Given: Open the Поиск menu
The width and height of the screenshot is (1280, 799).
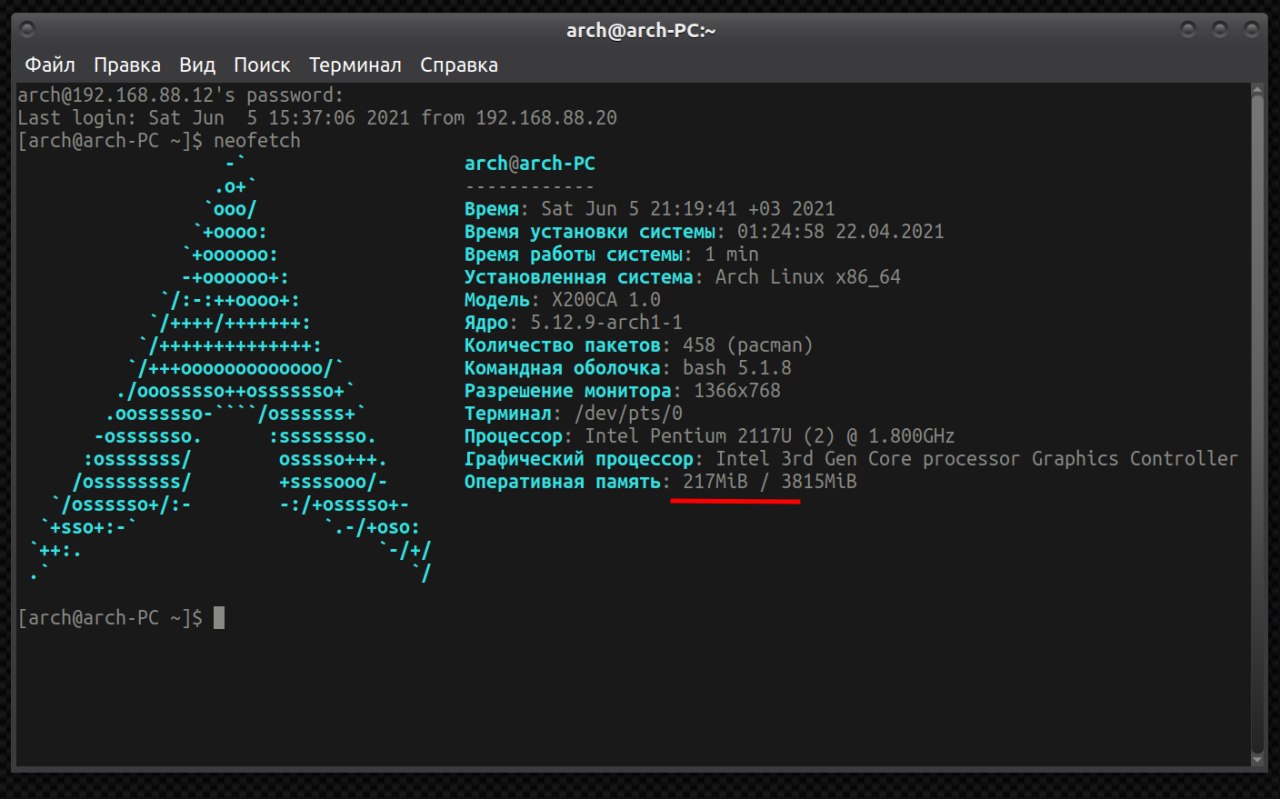Looking at the screenshot, I should (262, 65).
